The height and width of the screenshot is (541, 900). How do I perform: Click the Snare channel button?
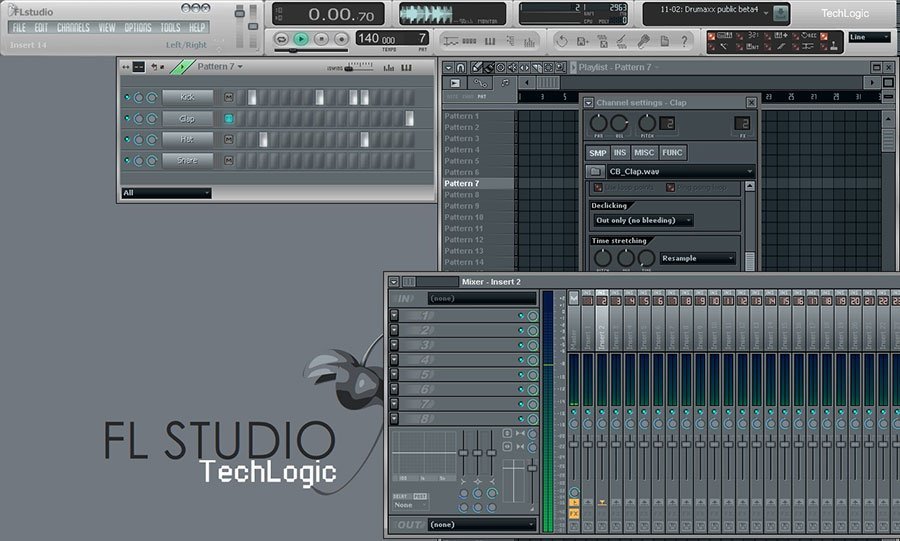[x=187, y=161]
